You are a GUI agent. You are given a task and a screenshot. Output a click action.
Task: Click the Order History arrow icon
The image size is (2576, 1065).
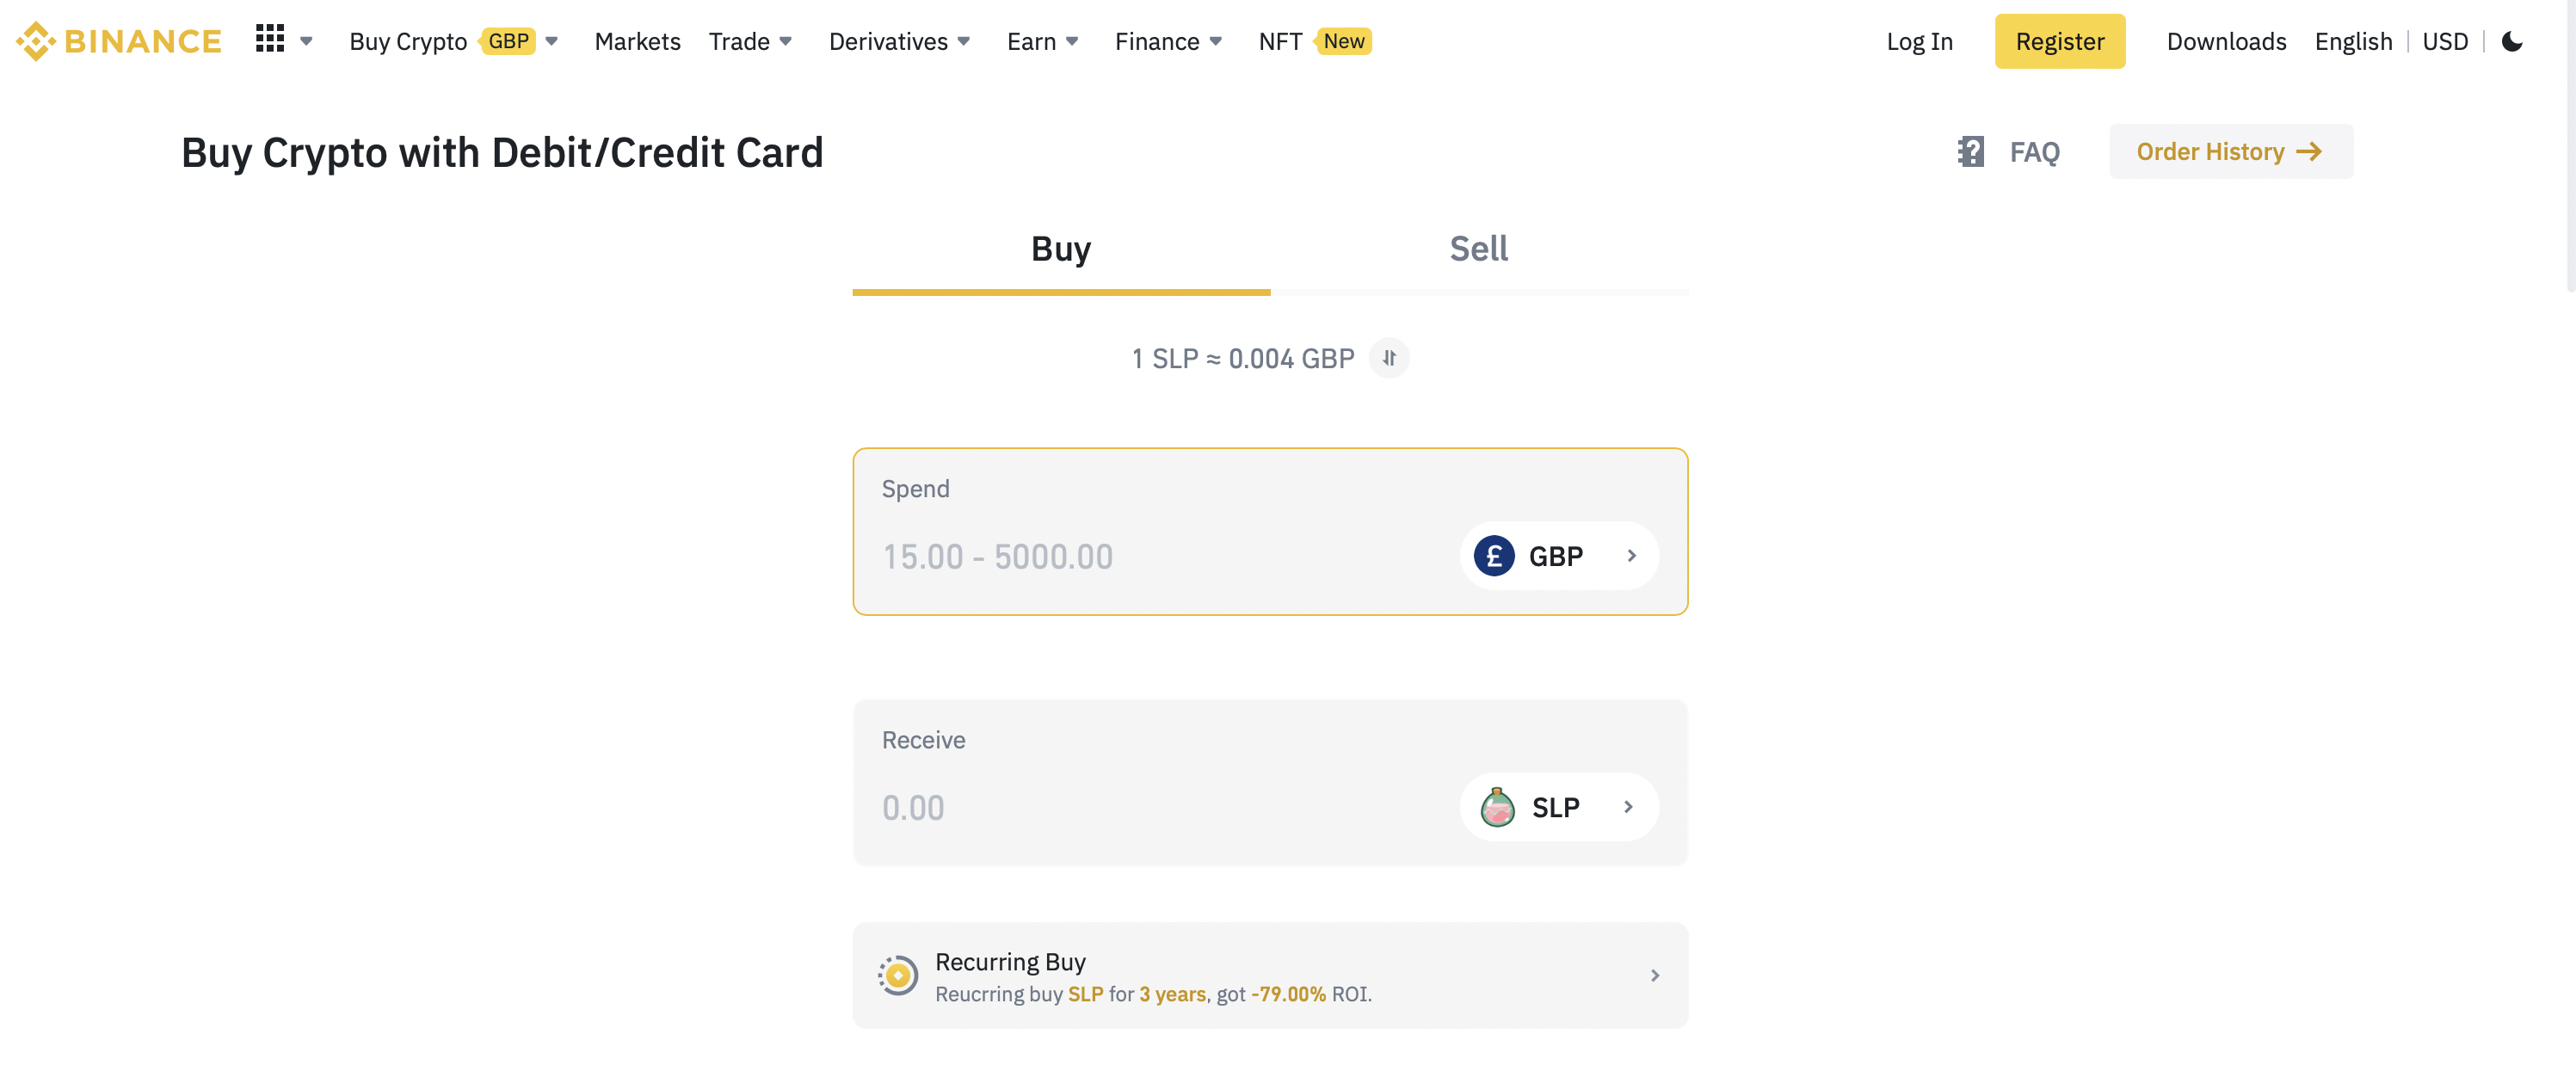tap(2309, 152)
